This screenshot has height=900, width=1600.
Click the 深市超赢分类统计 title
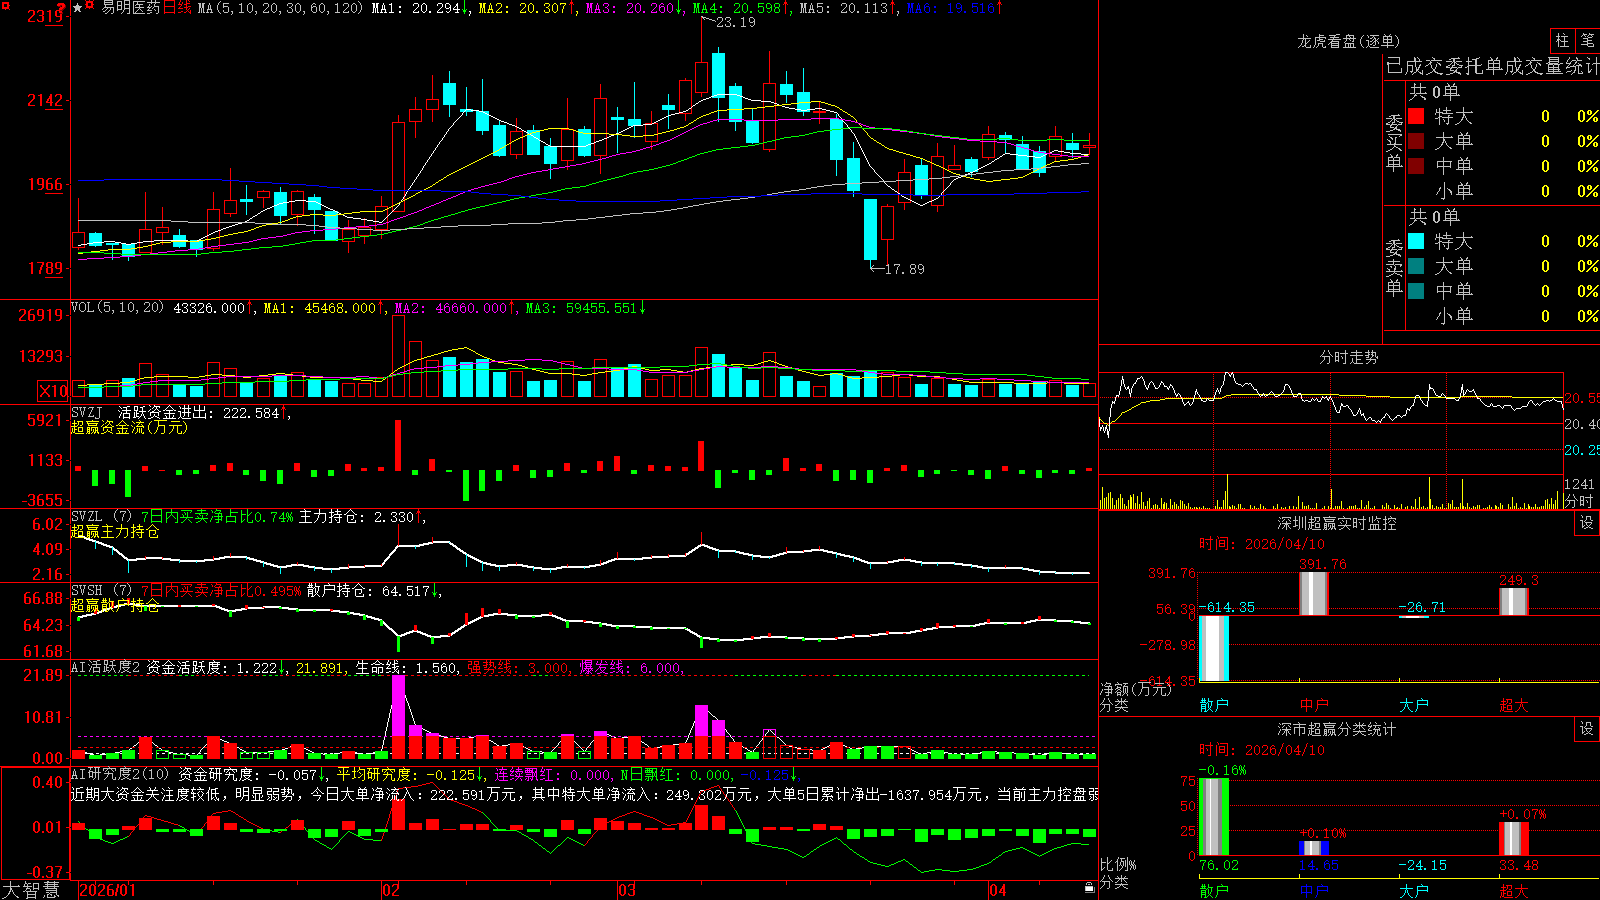pos(1337,729)
